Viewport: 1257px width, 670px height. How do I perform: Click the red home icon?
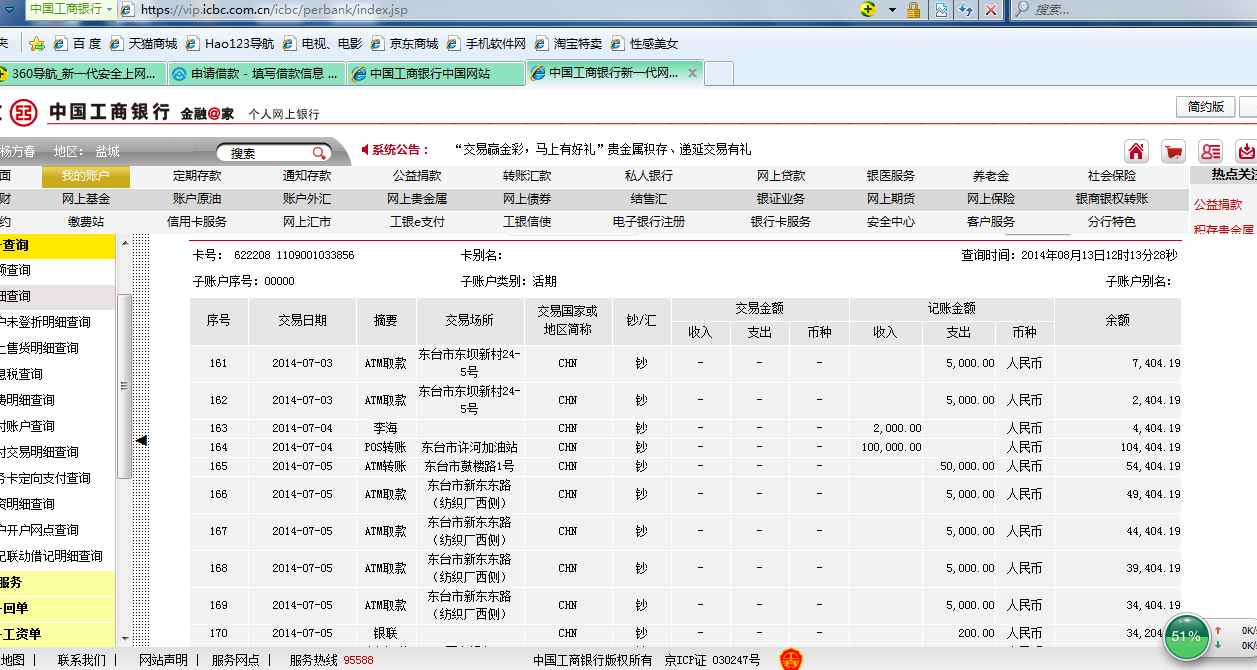click(1136, 151)
